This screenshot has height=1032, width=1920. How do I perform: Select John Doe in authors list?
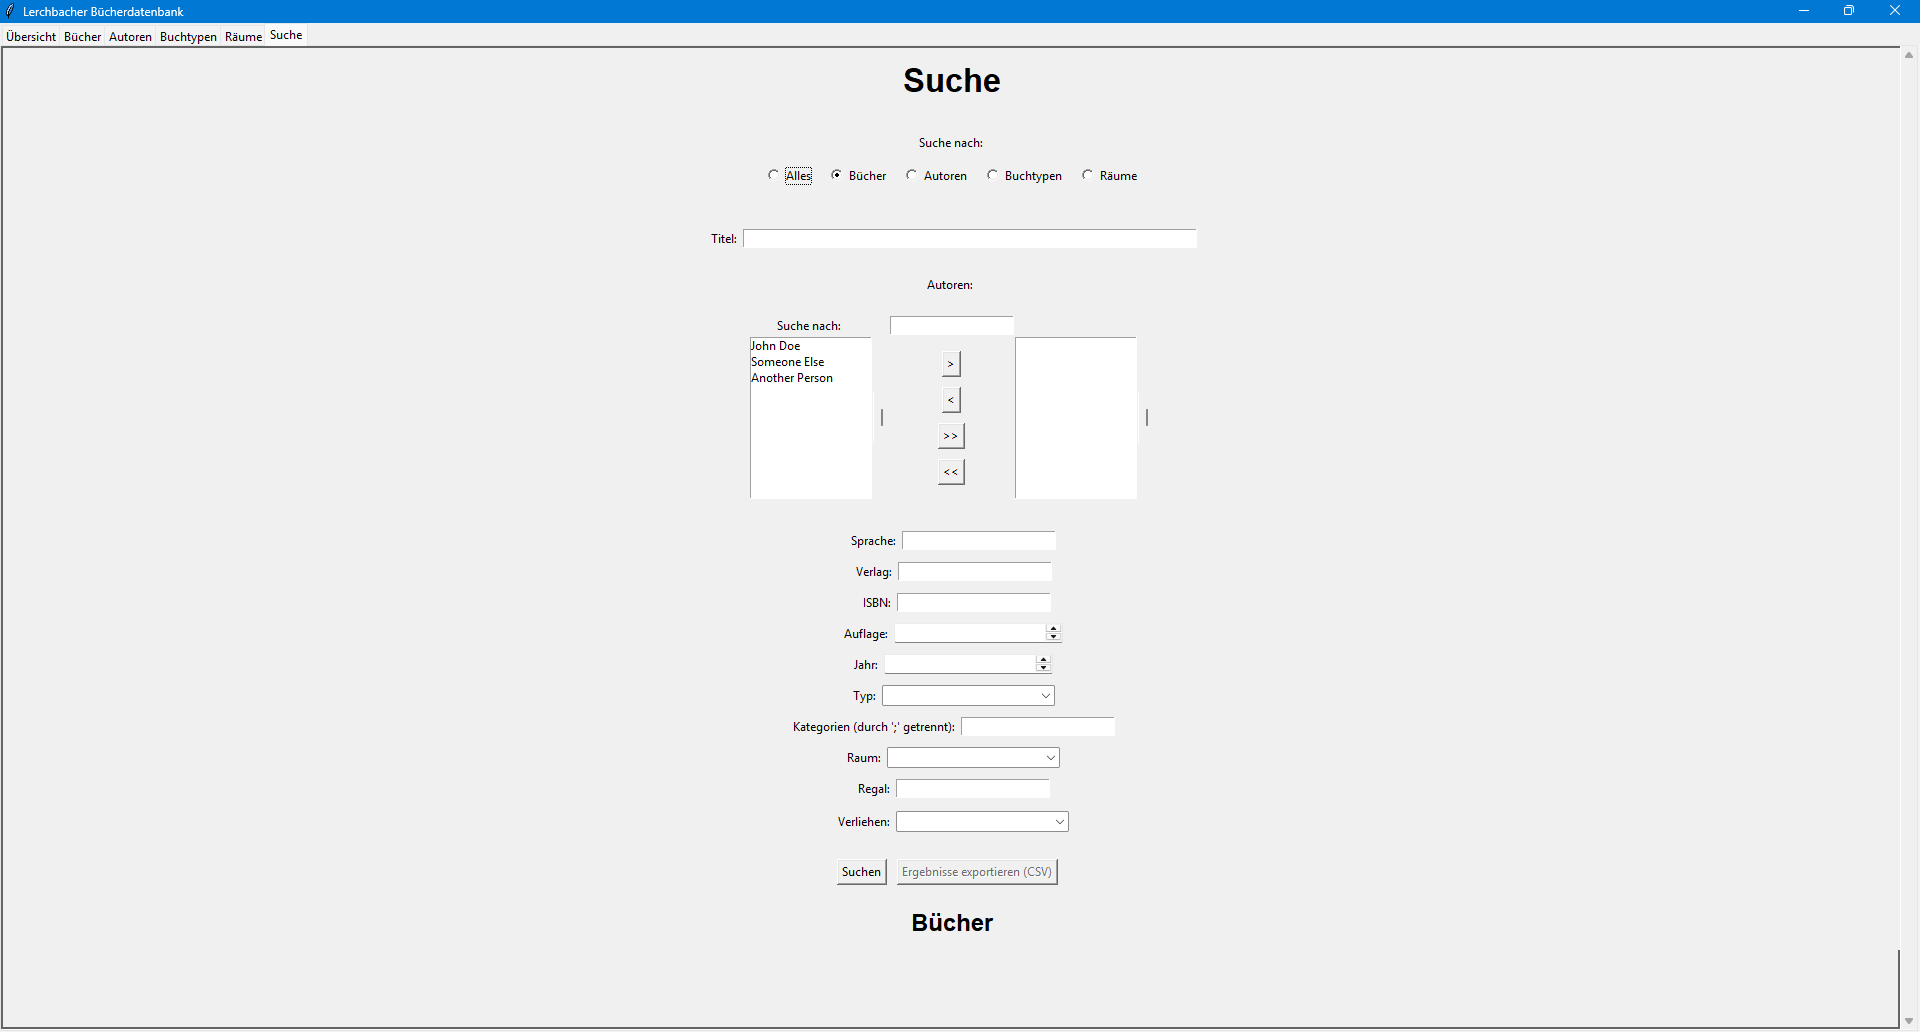point(776,346)
